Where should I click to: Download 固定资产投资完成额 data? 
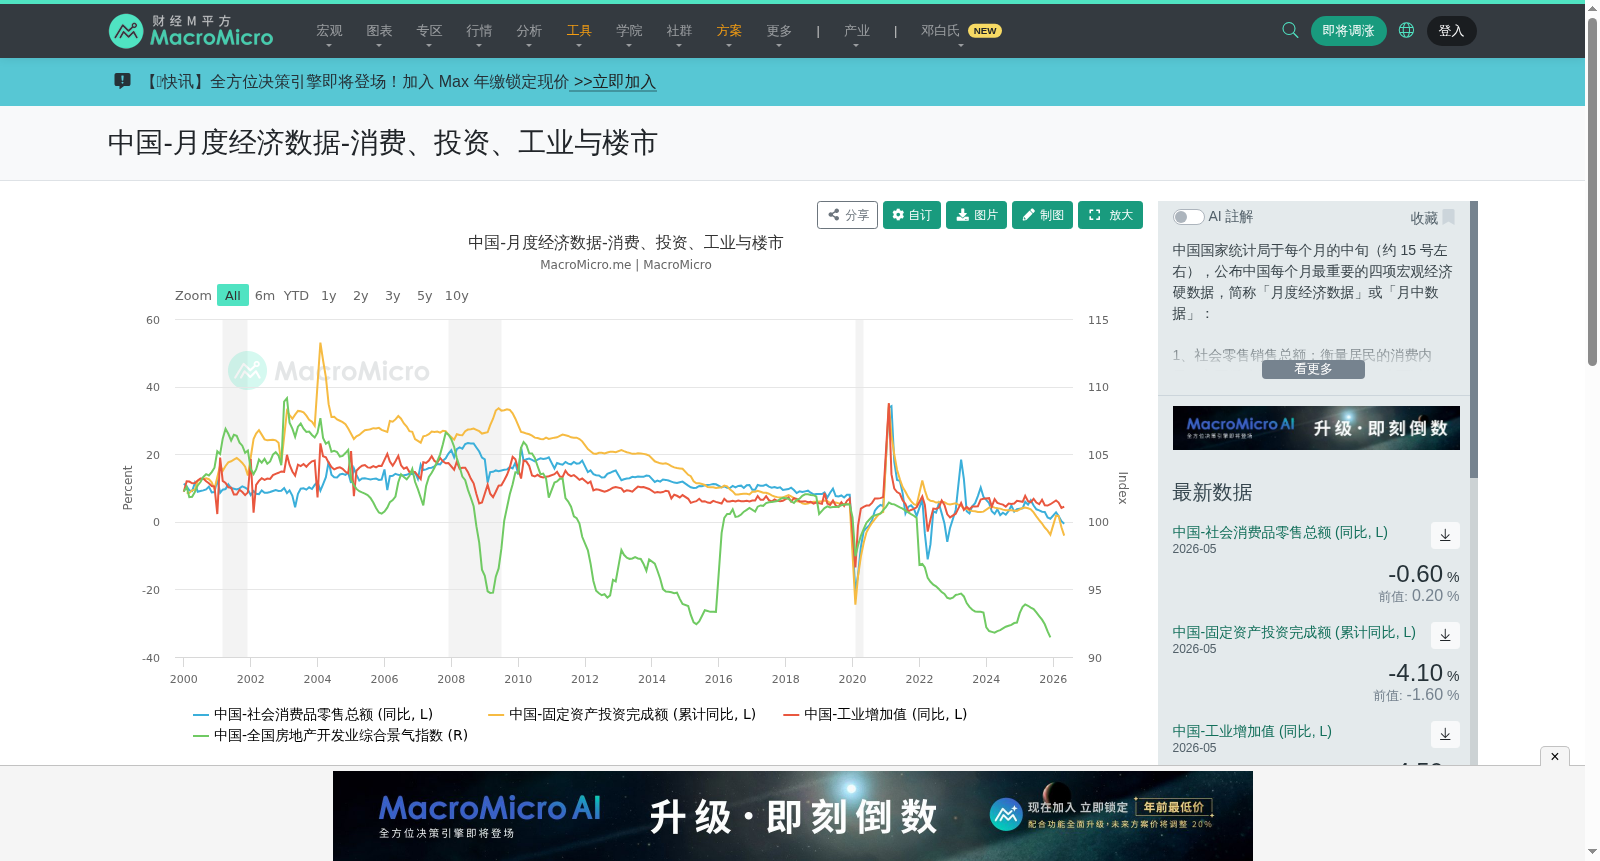[x=1445, y=635]
